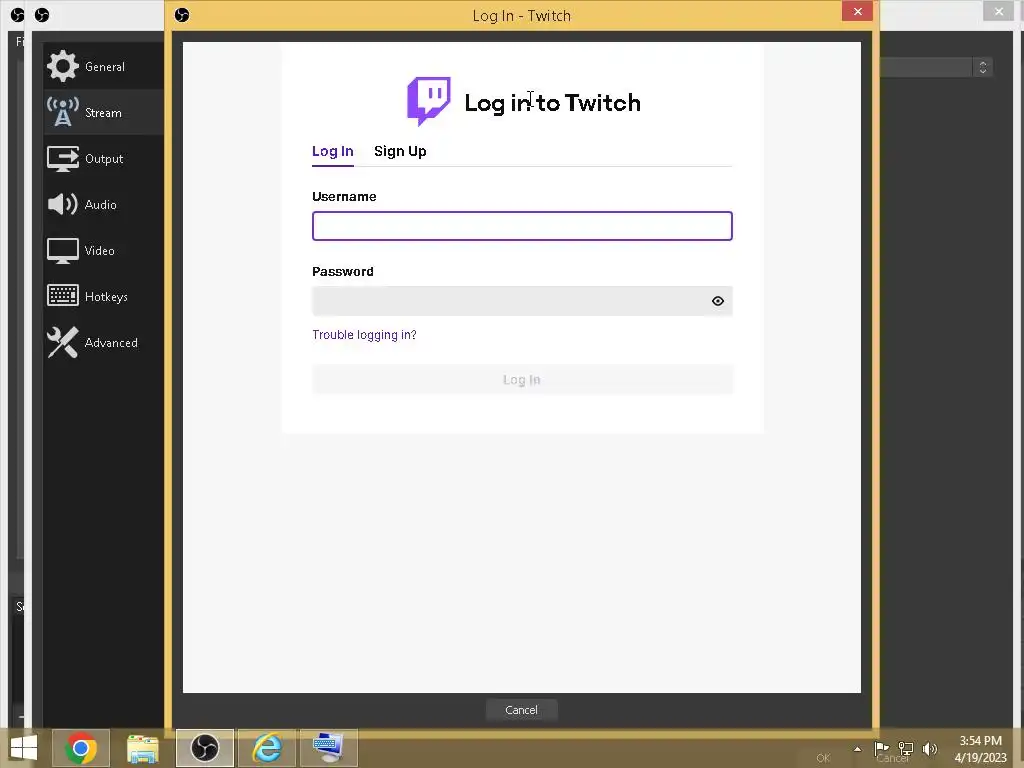Focus the Username input field
Viewport: 1024px width, 768px height.
click(522, 226)
